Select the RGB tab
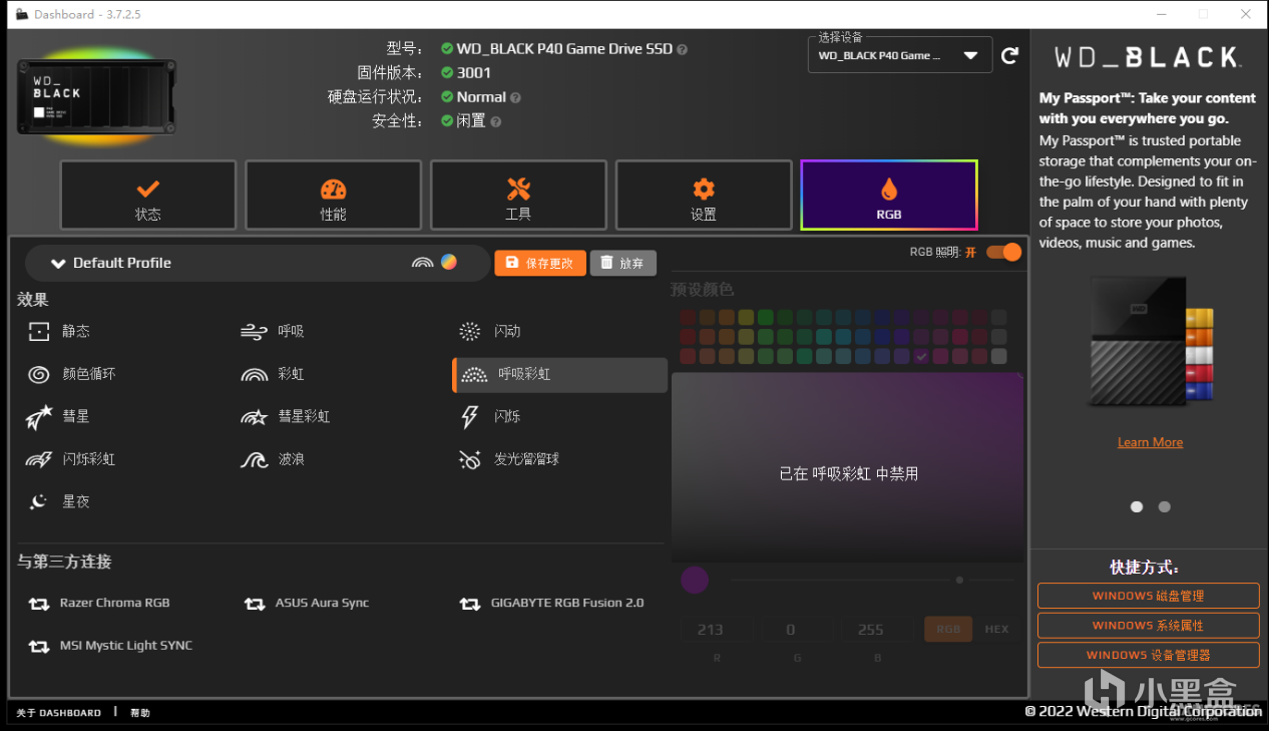The image size is (1274, 736). (x=889, y=196)
